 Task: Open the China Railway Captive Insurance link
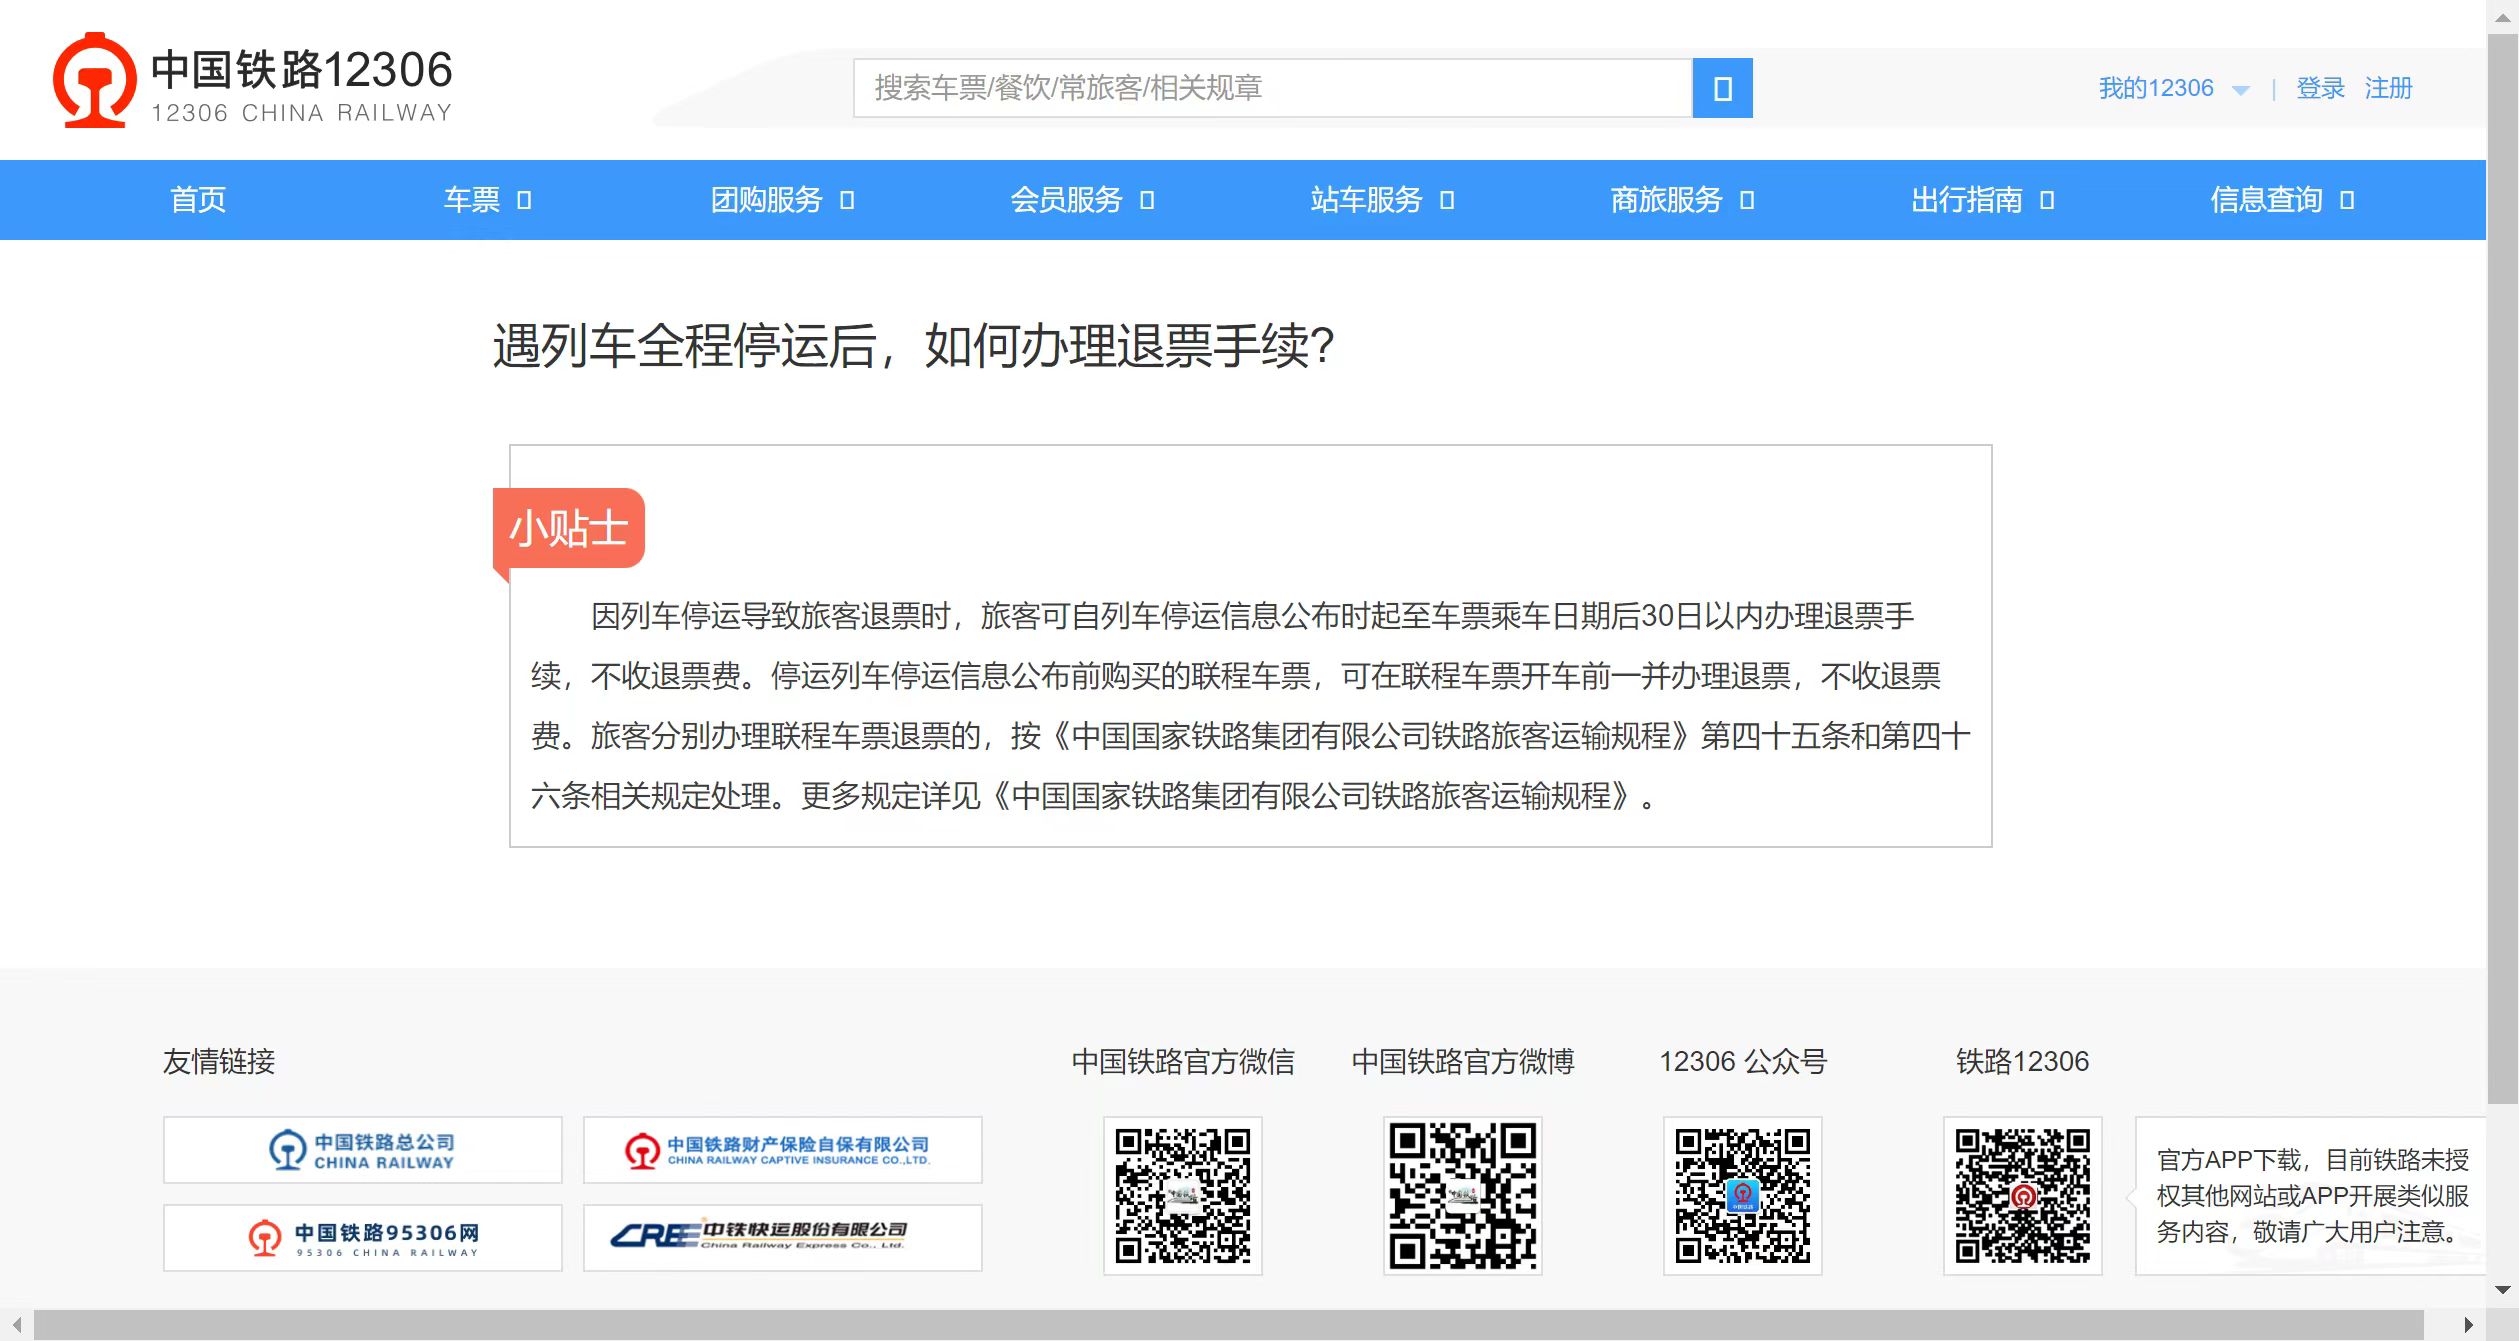coord(782,1150)
